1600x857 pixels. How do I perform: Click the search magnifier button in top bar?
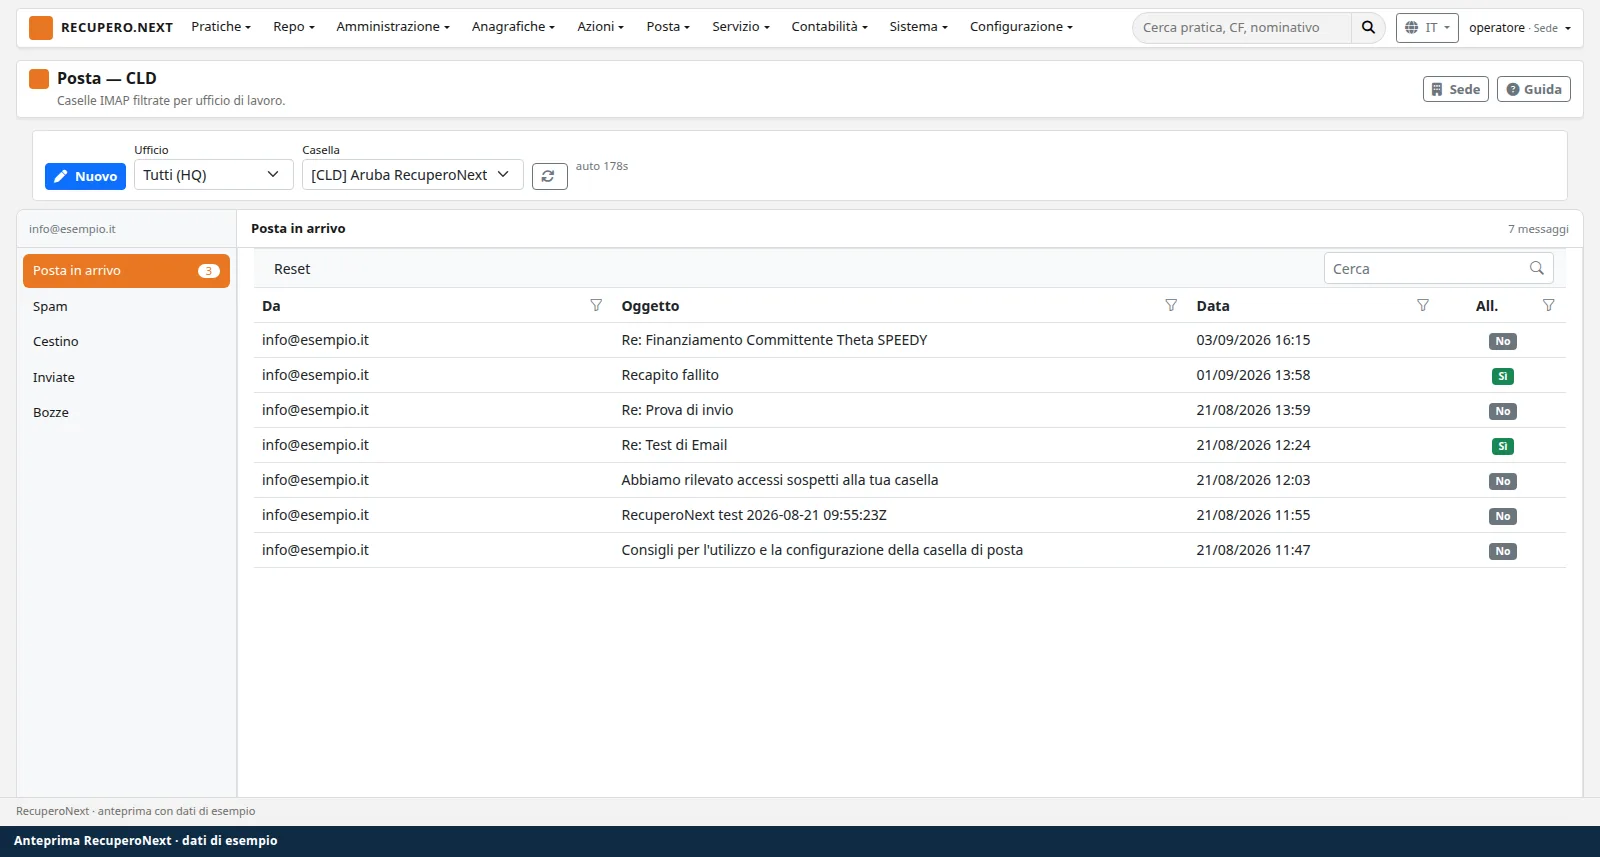tap(1368, 28)
